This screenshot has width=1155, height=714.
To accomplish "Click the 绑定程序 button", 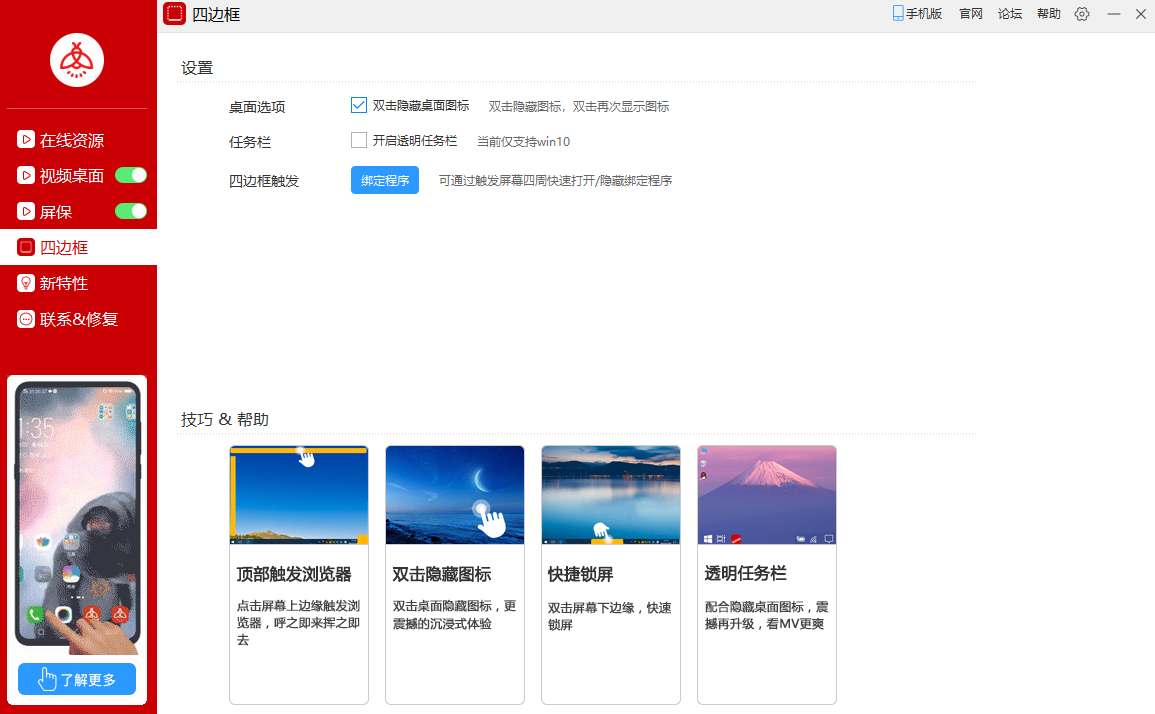I will 385,181.
